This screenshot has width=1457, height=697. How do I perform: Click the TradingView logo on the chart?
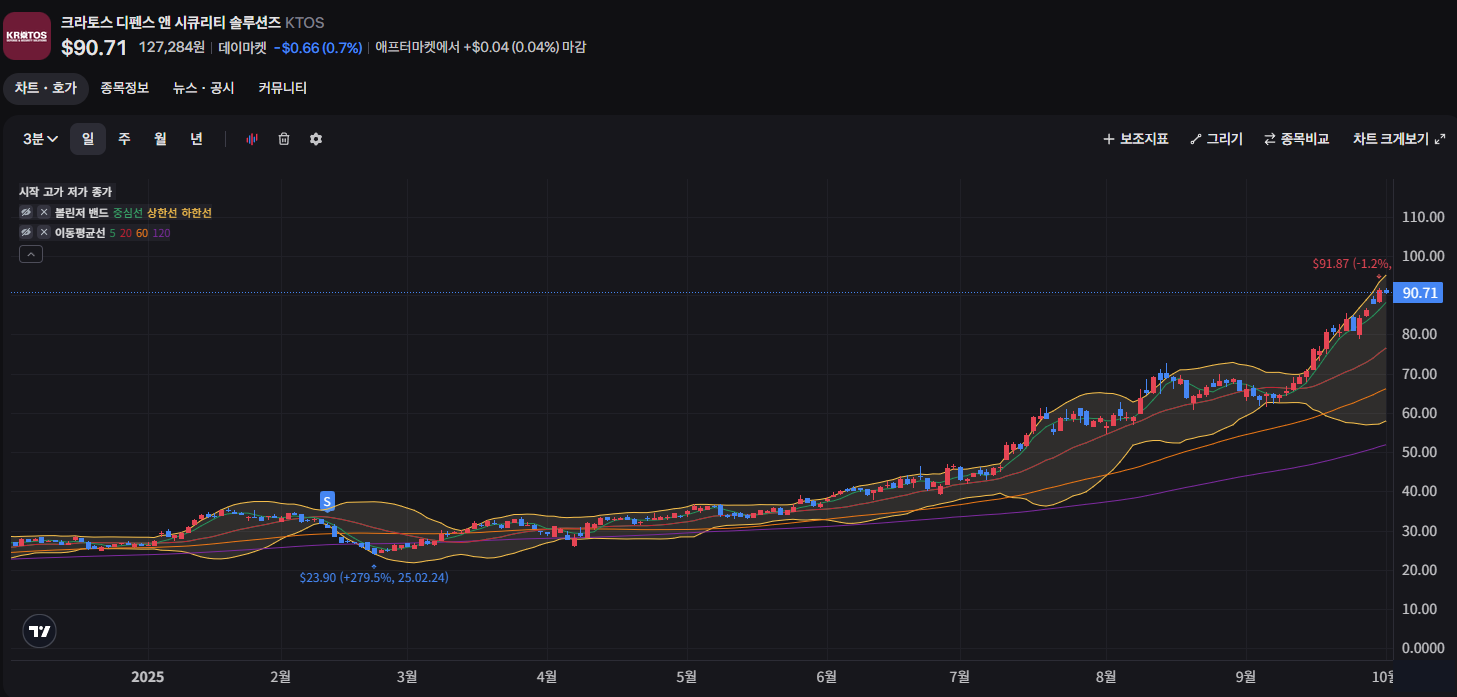(40, 631)
